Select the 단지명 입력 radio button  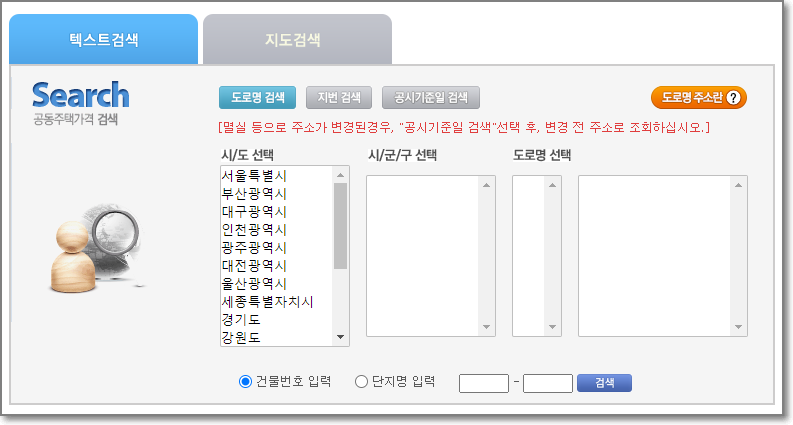361,381
